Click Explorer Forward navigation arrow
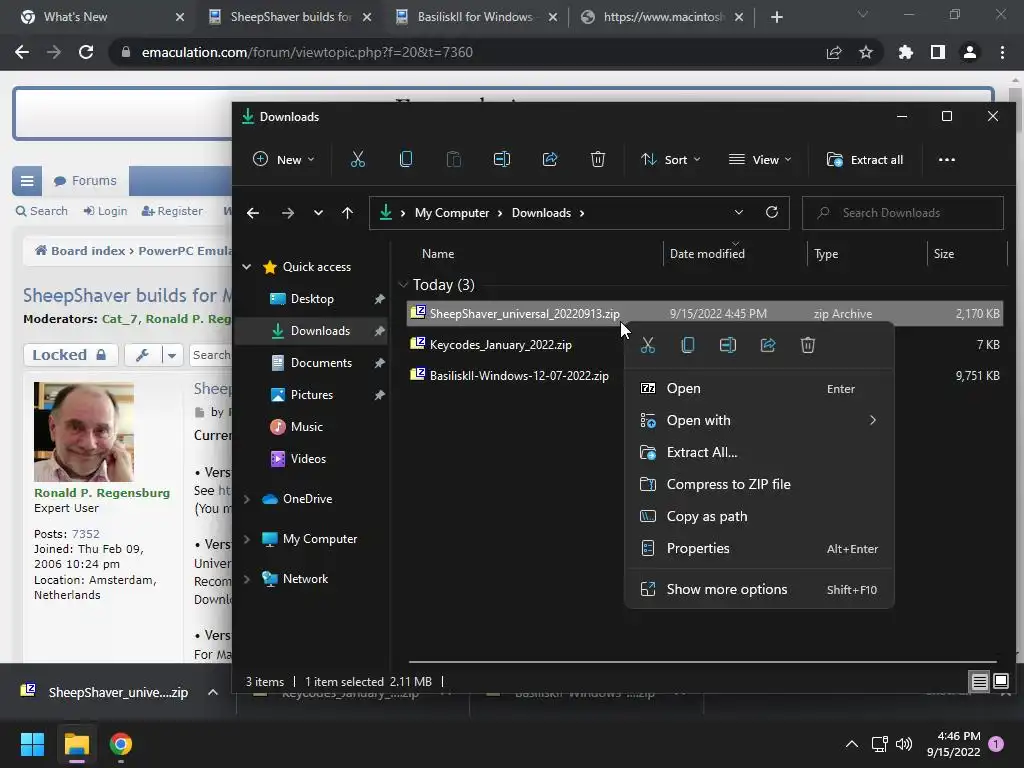This screenshot has width=1024, height=768. pyautogui.click(x=287, y=213)
